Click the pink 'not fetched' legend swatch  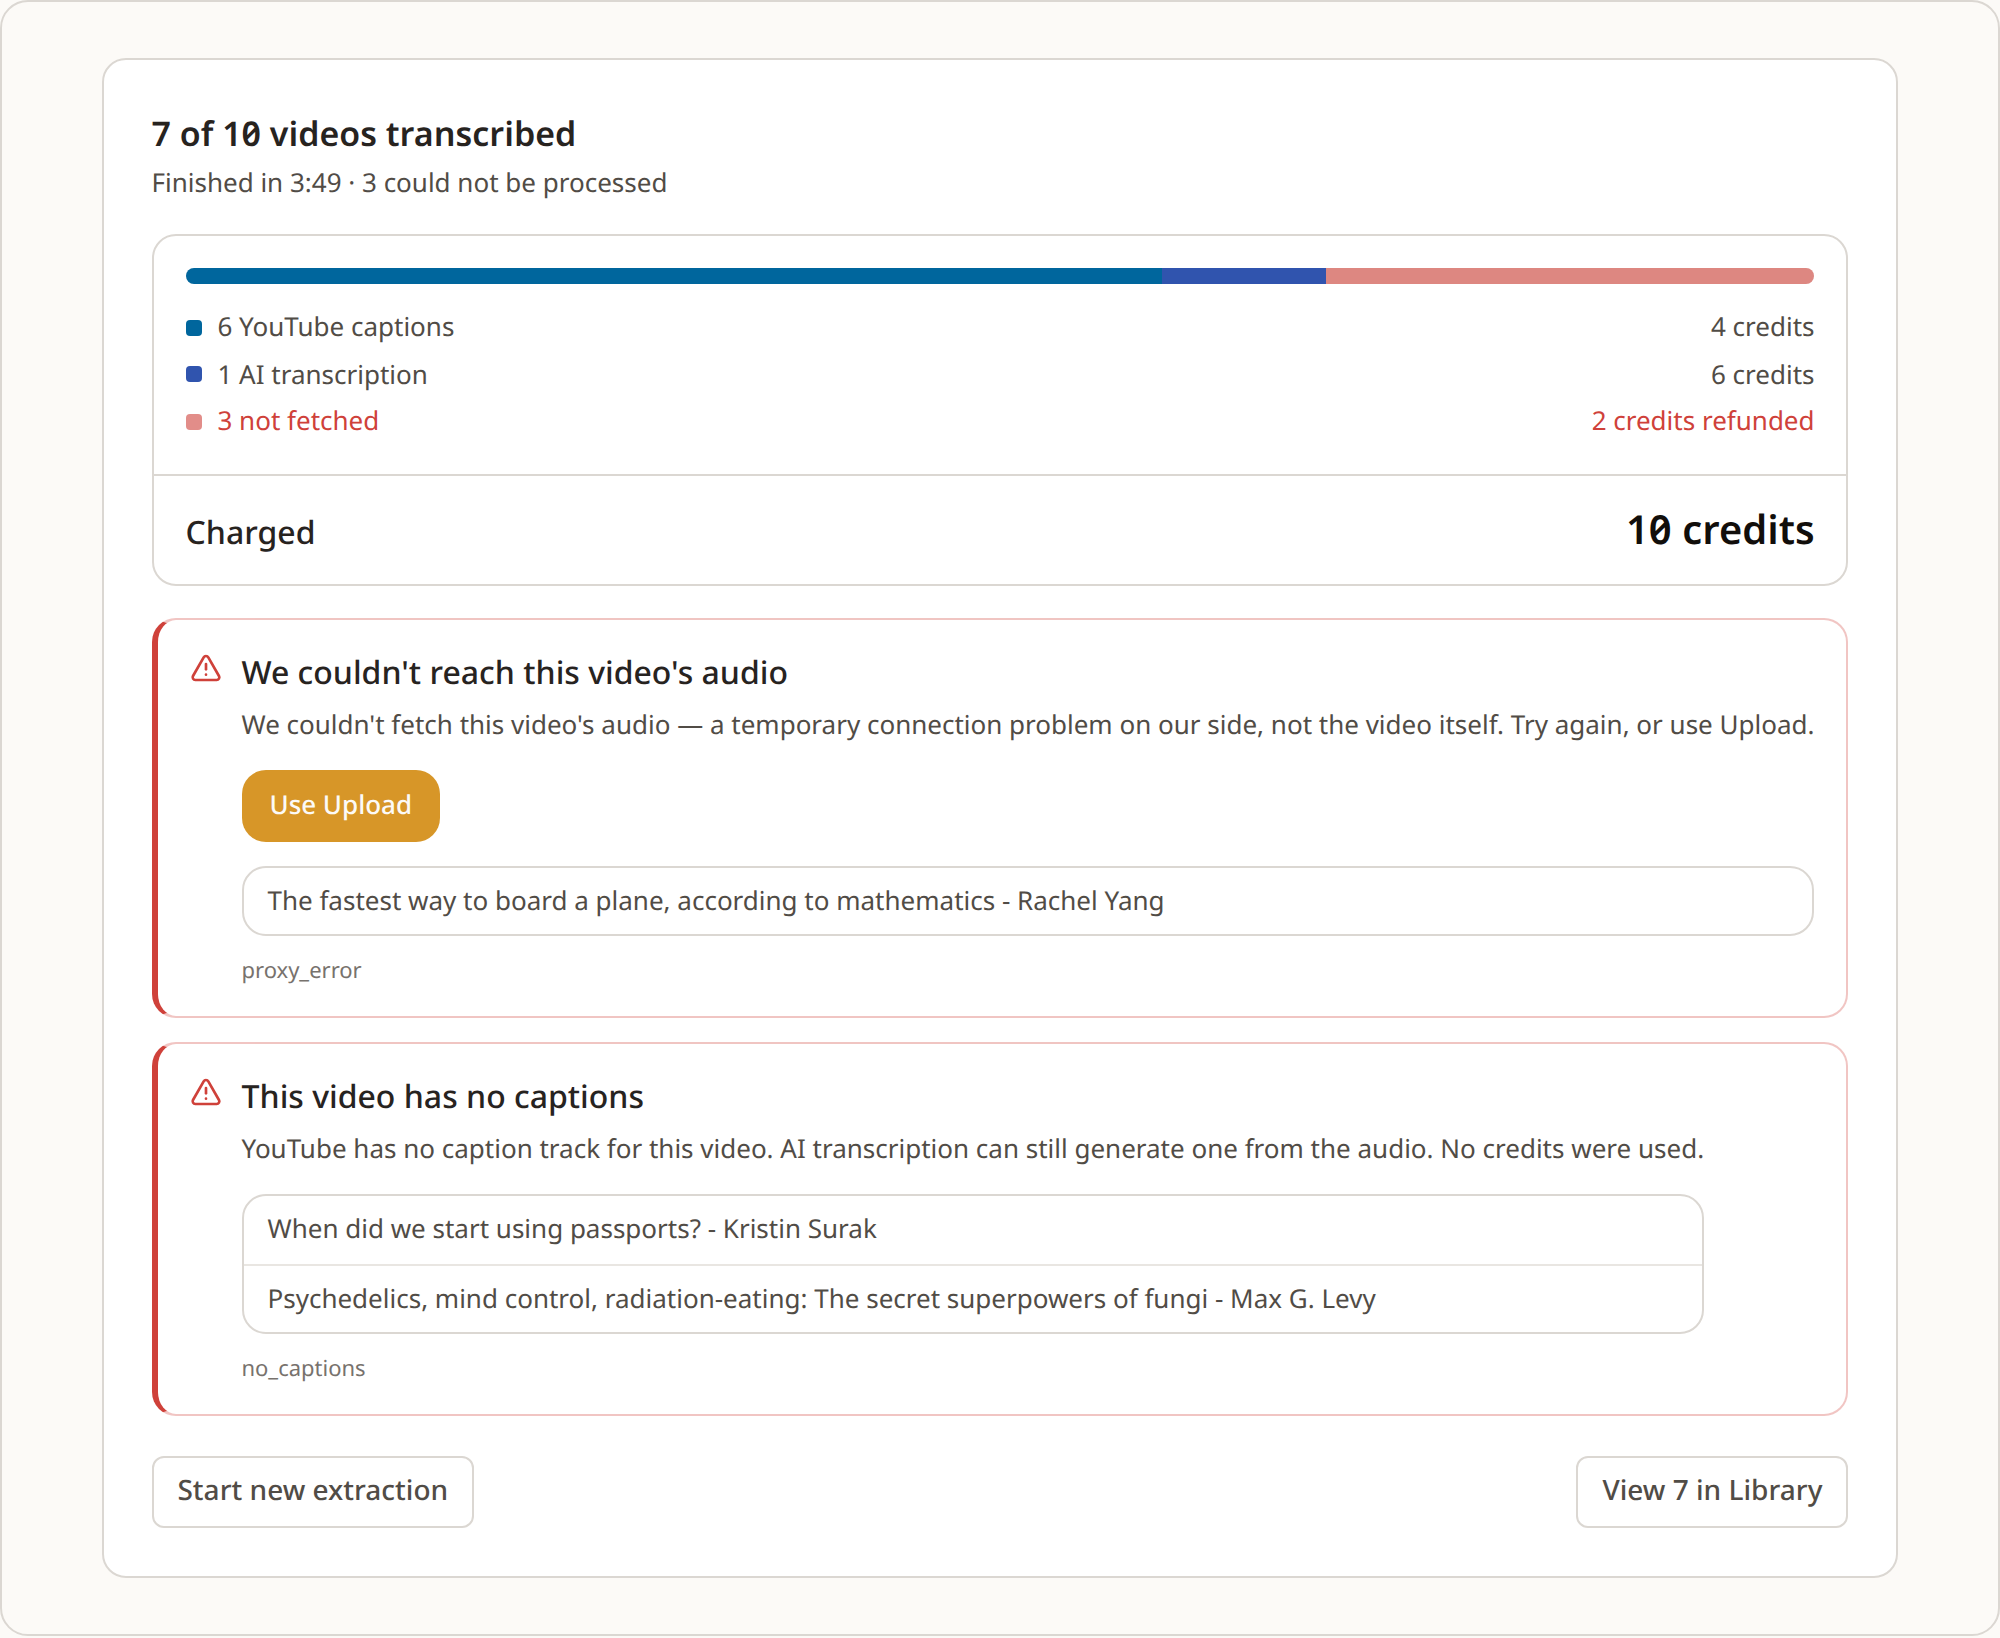194,422
